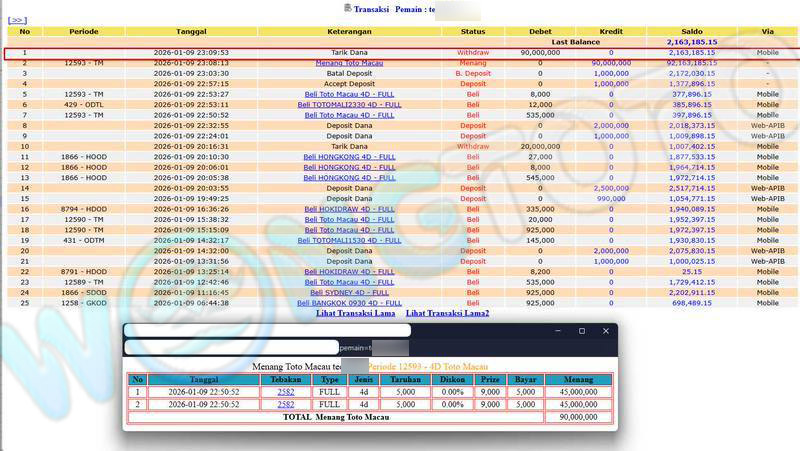Click the popup window title tab
Screen dimensions: 800x451
pyautogui.click(x=267, y=331)
